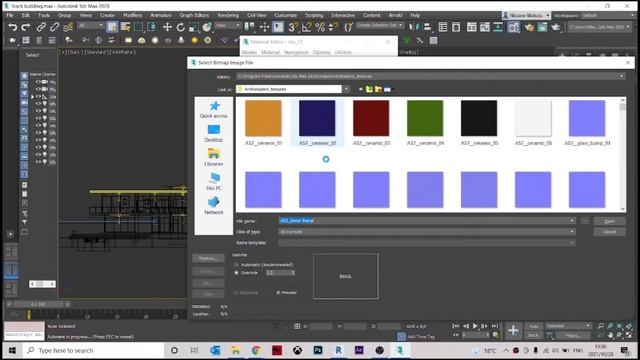This screenshot has width=640, height=360.
Task: Open the Arnold menu
Action: click(x=395, y=15)
